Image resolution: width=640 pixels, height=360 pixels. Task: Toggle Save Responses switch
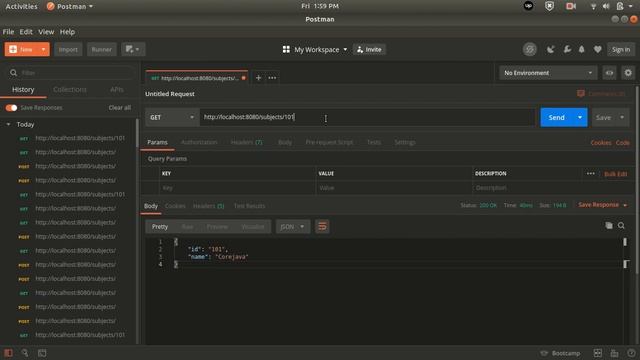click(11, 108)
